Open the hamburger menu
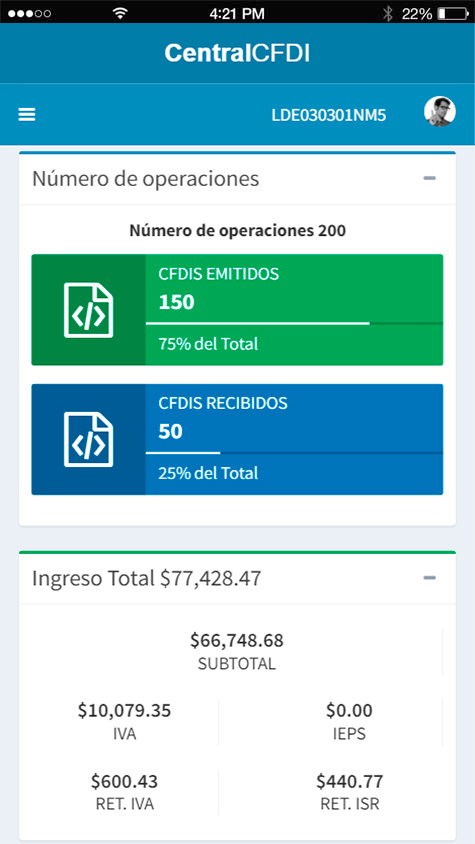 pos(27,115)
